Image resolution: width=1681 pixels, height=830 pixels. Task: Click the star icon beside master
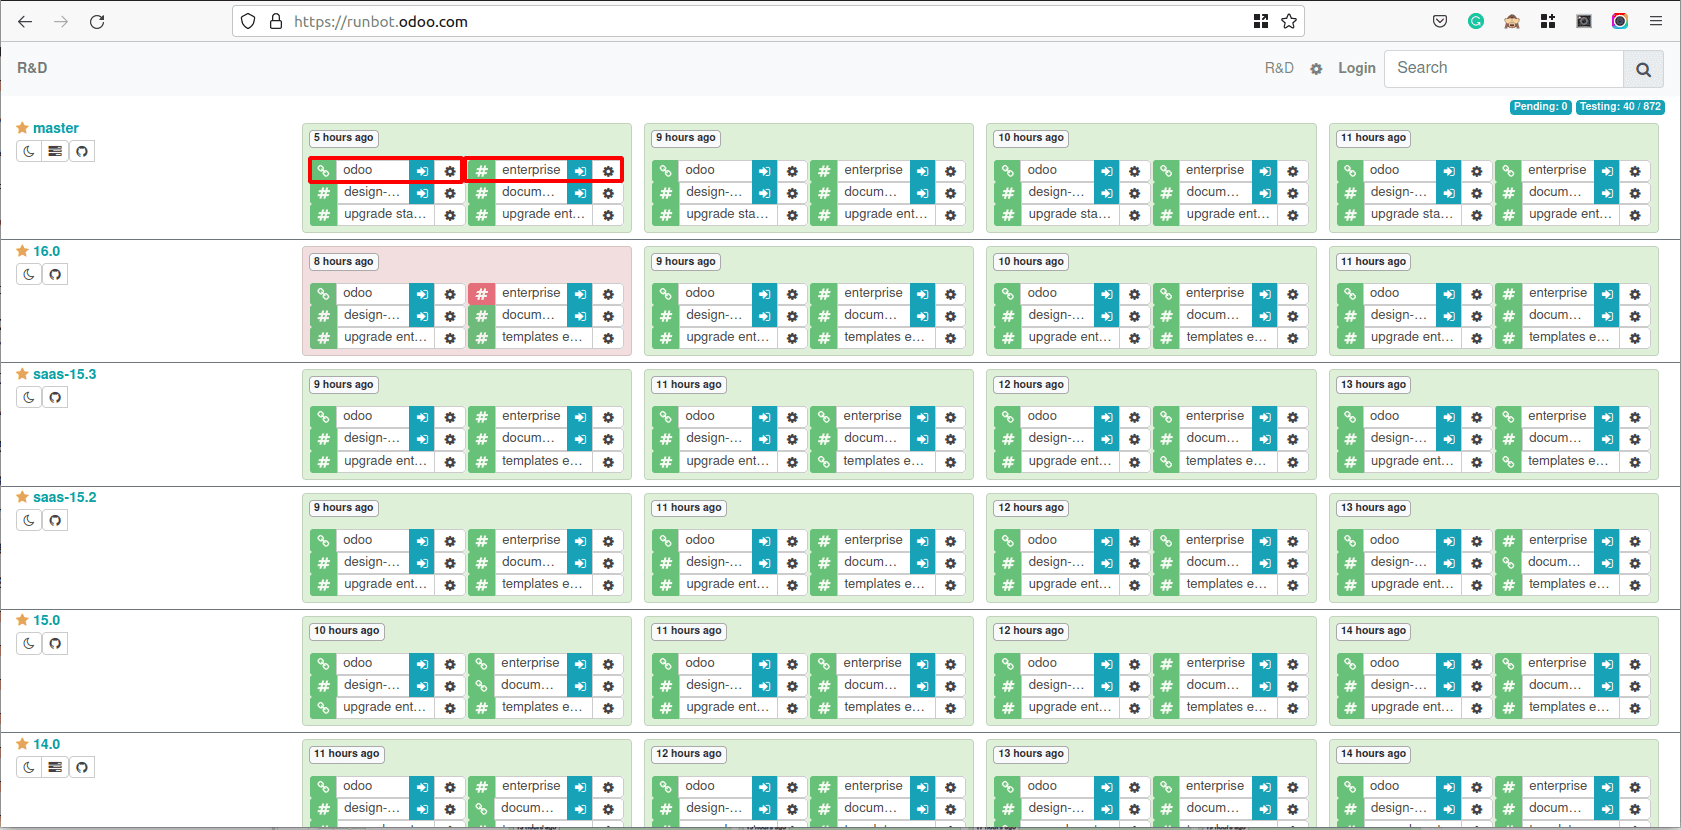(22, 128)
